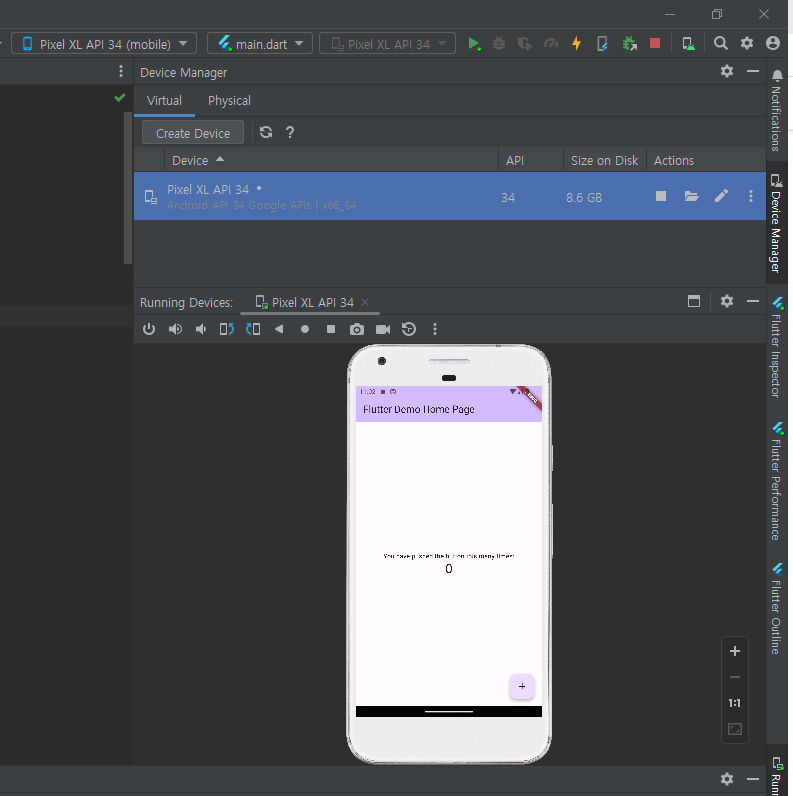Viewport: 793px width, 796px height.
Task: Open bottom panel settings gear
Action: [x=727, y=779]
